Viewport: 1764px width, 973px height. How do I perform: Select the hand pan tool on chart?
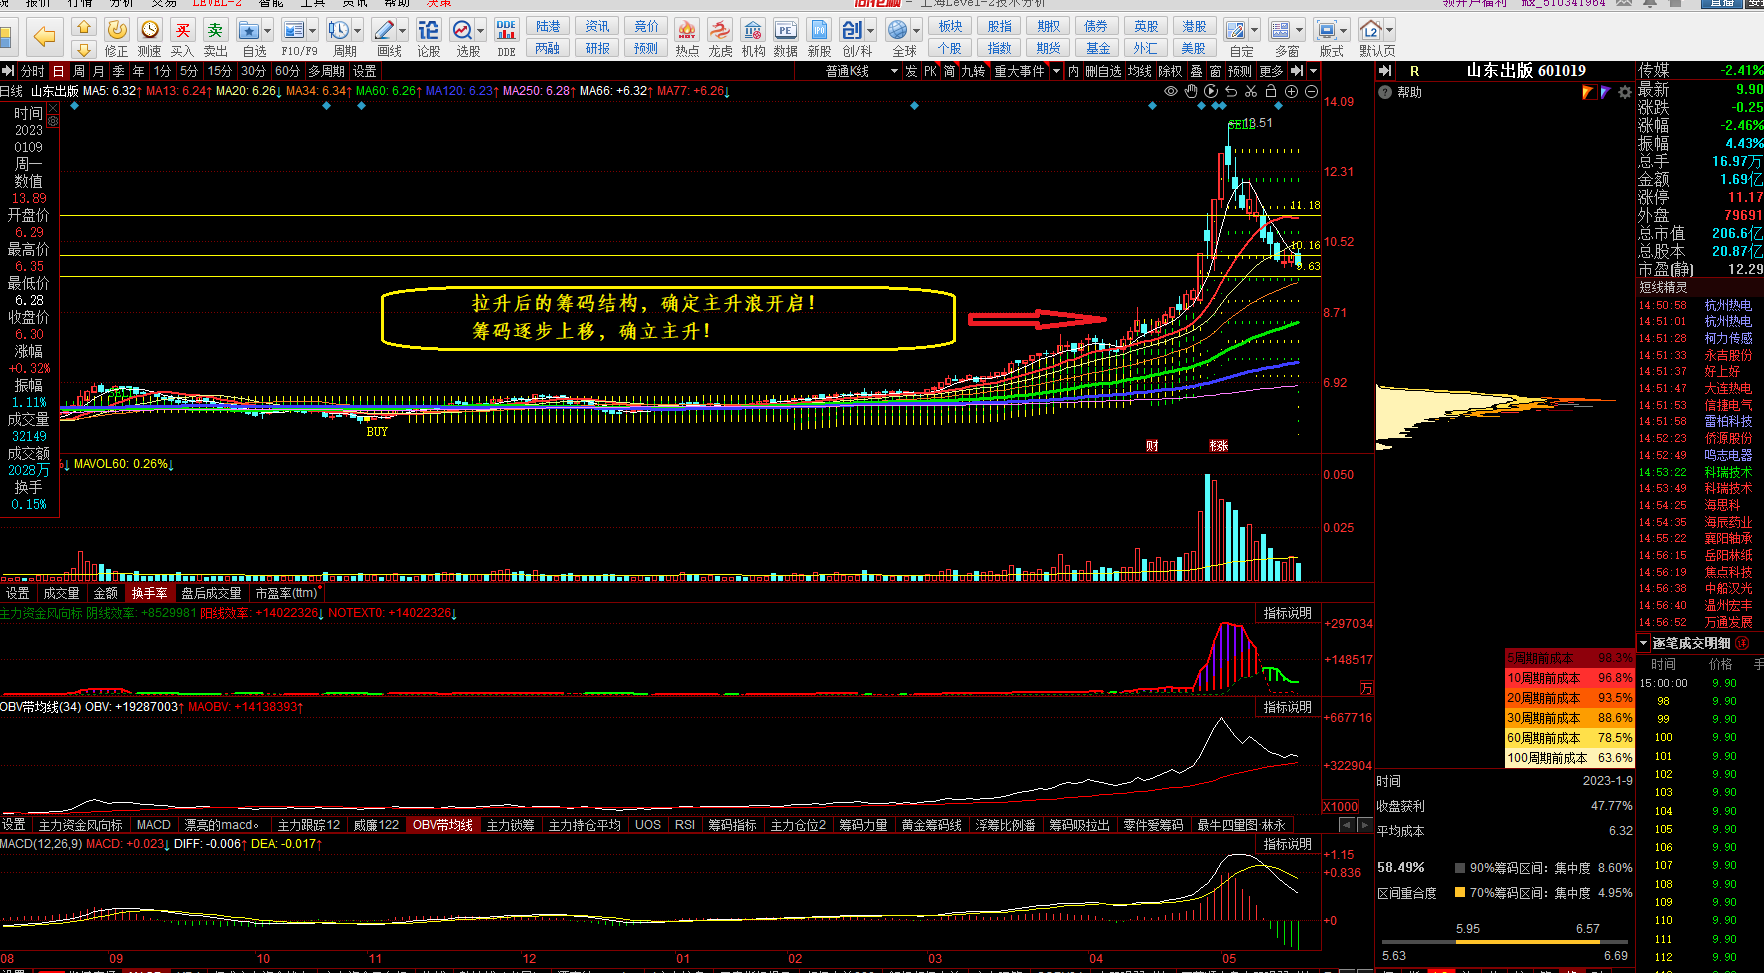click(x=1191, y=91)
